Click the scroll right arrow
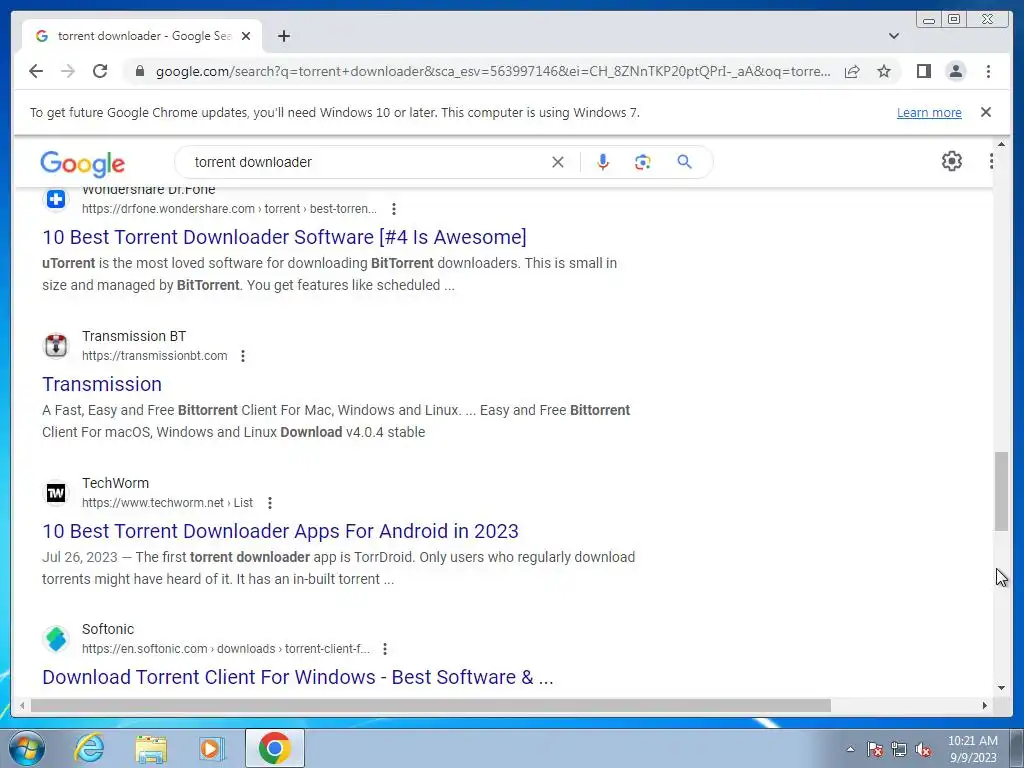The image size is (1024, 768). [985, 705]
